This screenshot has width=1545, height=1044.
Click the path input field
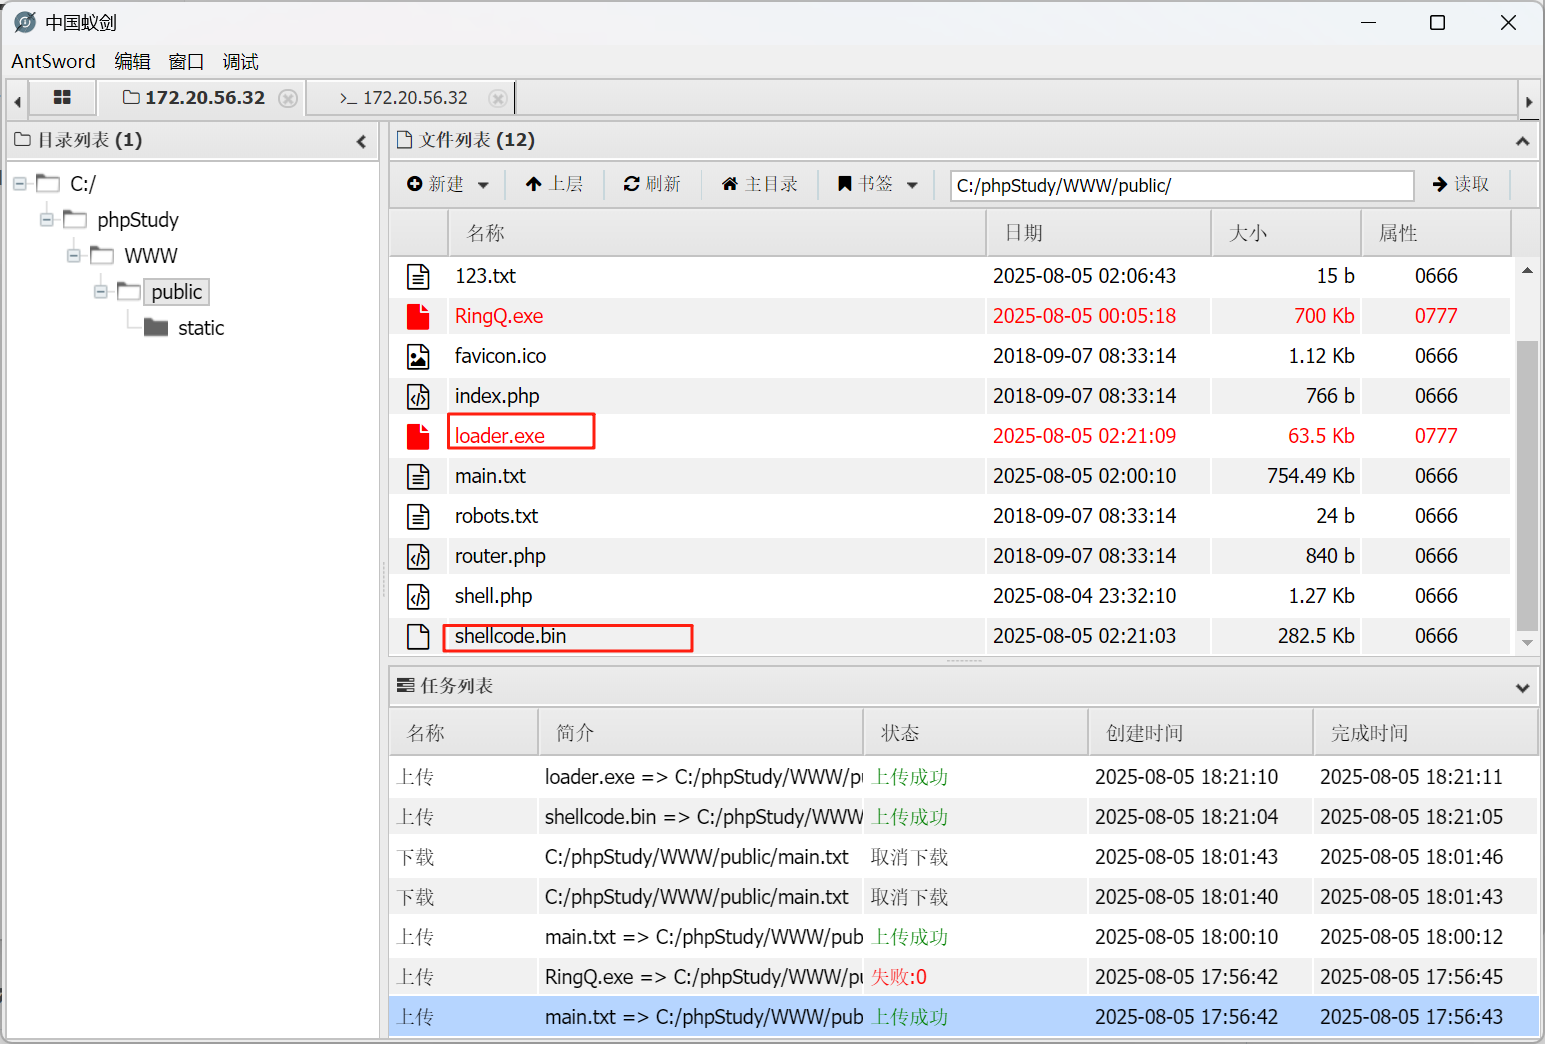[x=1182, y=185]
